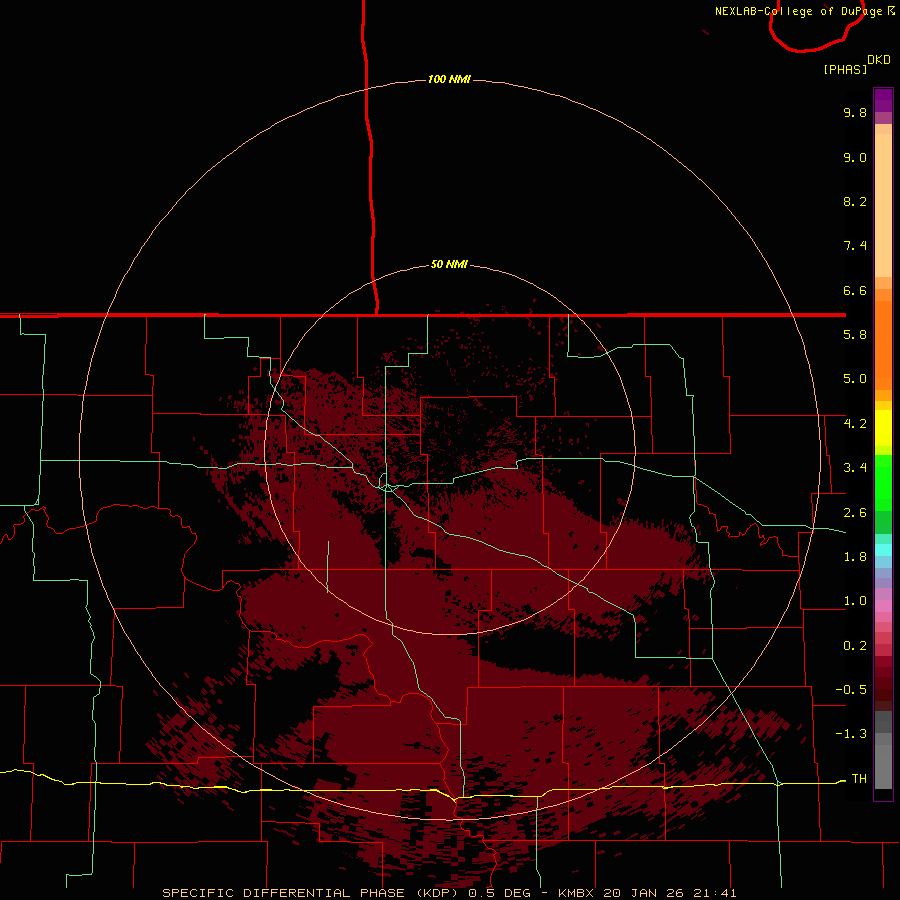Image resolution: width=900 pixels, height=900 pixels.
Task: Select the 1.8 value on color scale
Action: pyautogui.click(x=855, y=557)
